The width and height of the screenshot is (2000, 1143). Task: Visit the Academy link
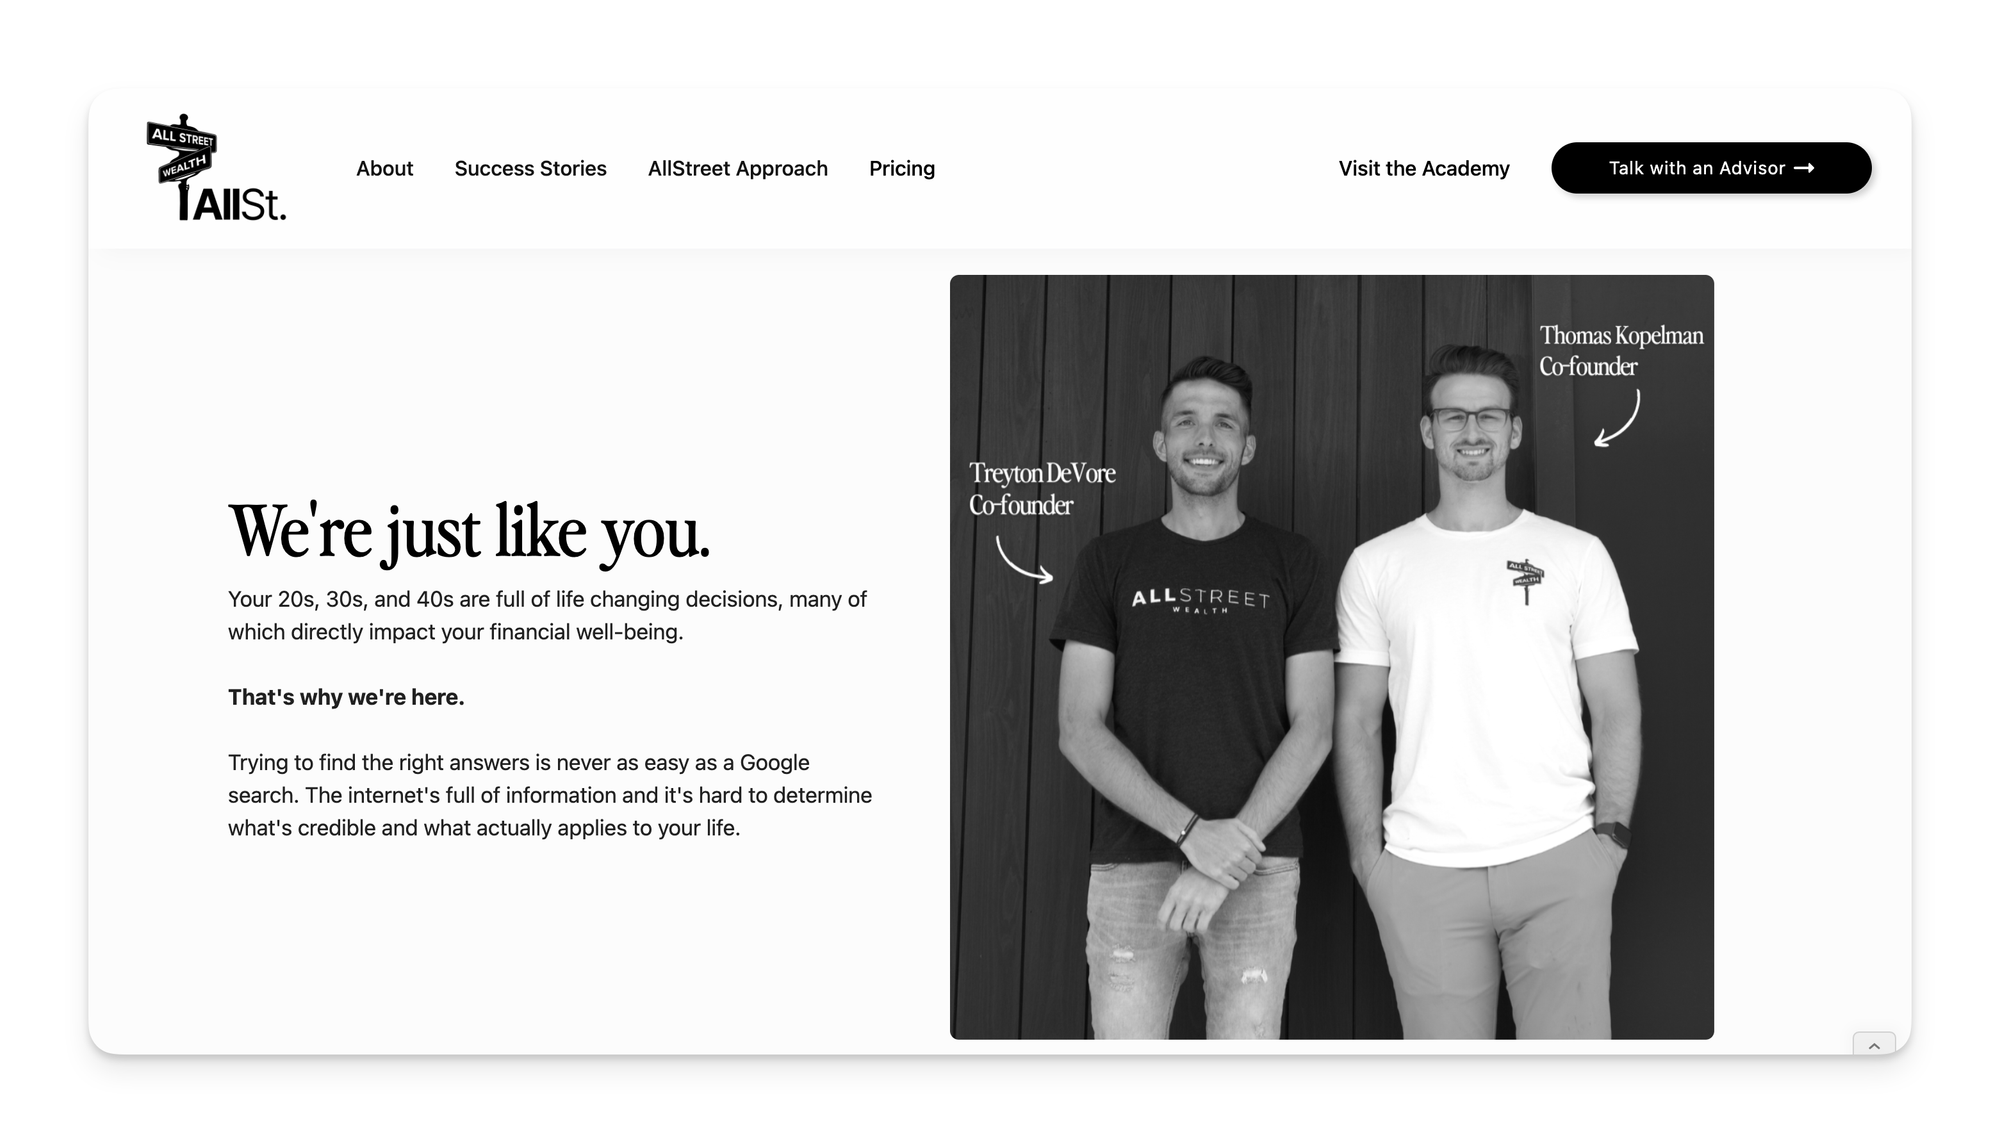click(x=1424, y=168)
